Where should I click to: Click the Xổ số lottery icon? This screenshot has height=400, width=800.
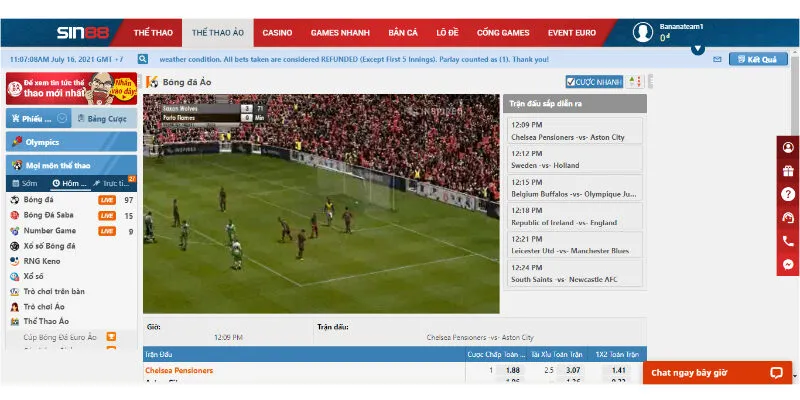pyautogui.click(x=15, y=277)
